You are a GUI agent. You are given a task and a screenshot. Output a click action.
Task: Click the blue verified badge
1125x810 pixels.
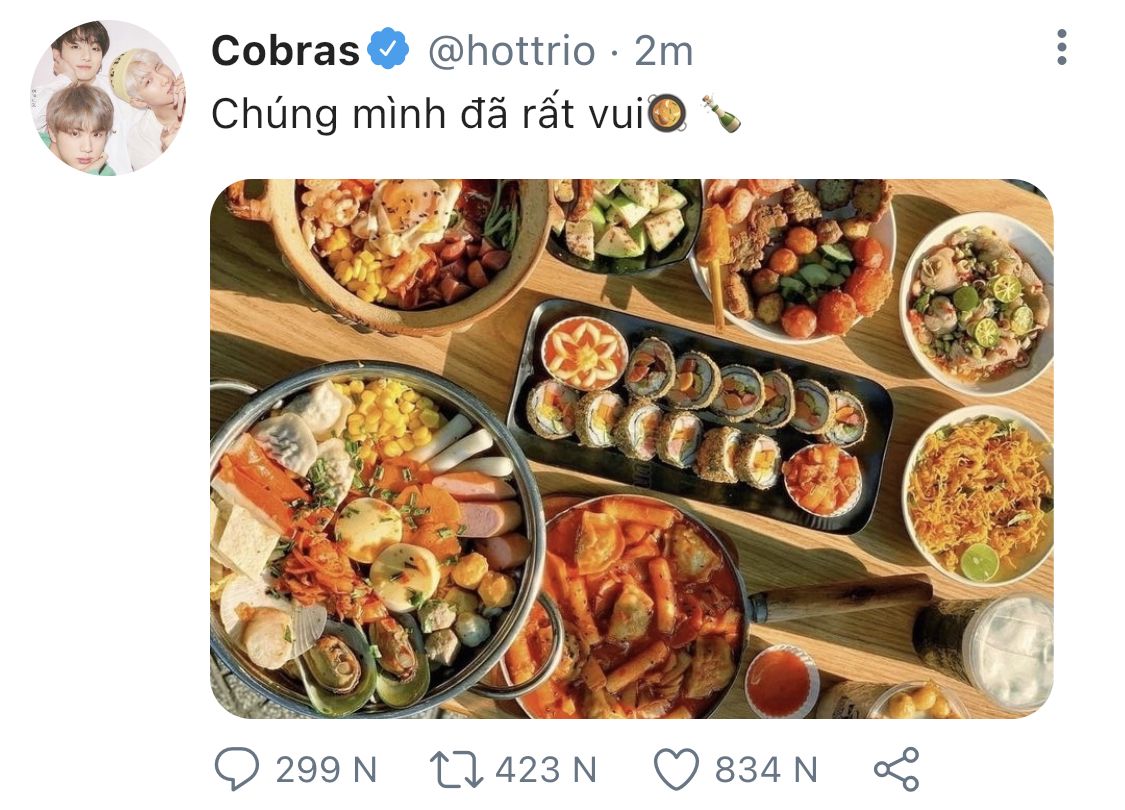click(388, 49)
